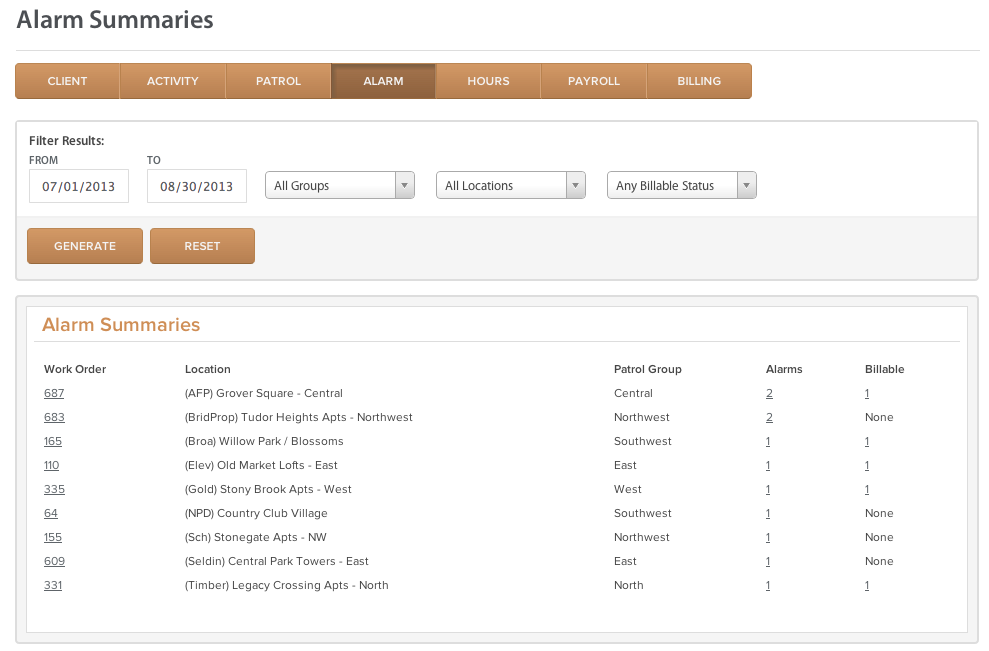
Task: Open alarms count for Stony Brook Apts
Action: (768, 489)
